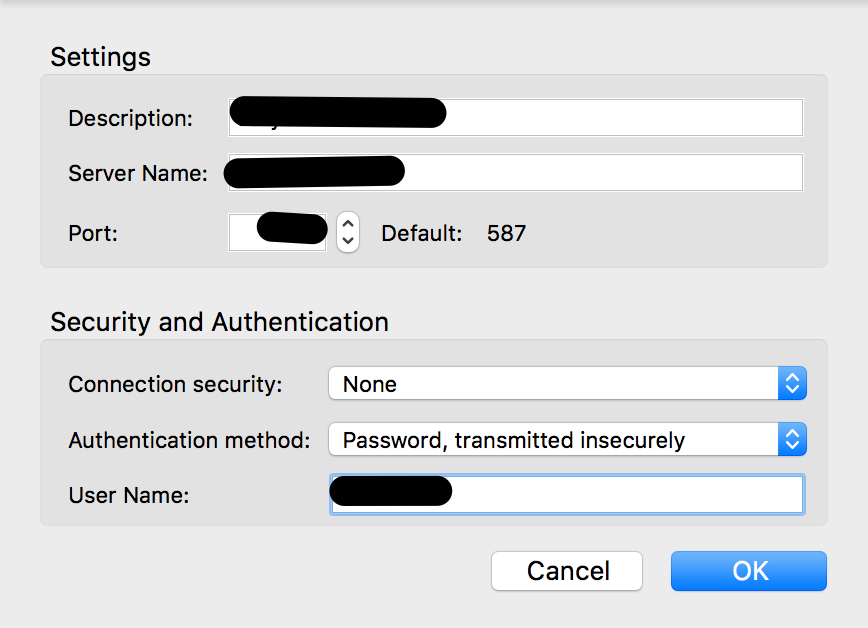Click the blue arrows on Connection security popup
The image size is (868, 628).
792,384
